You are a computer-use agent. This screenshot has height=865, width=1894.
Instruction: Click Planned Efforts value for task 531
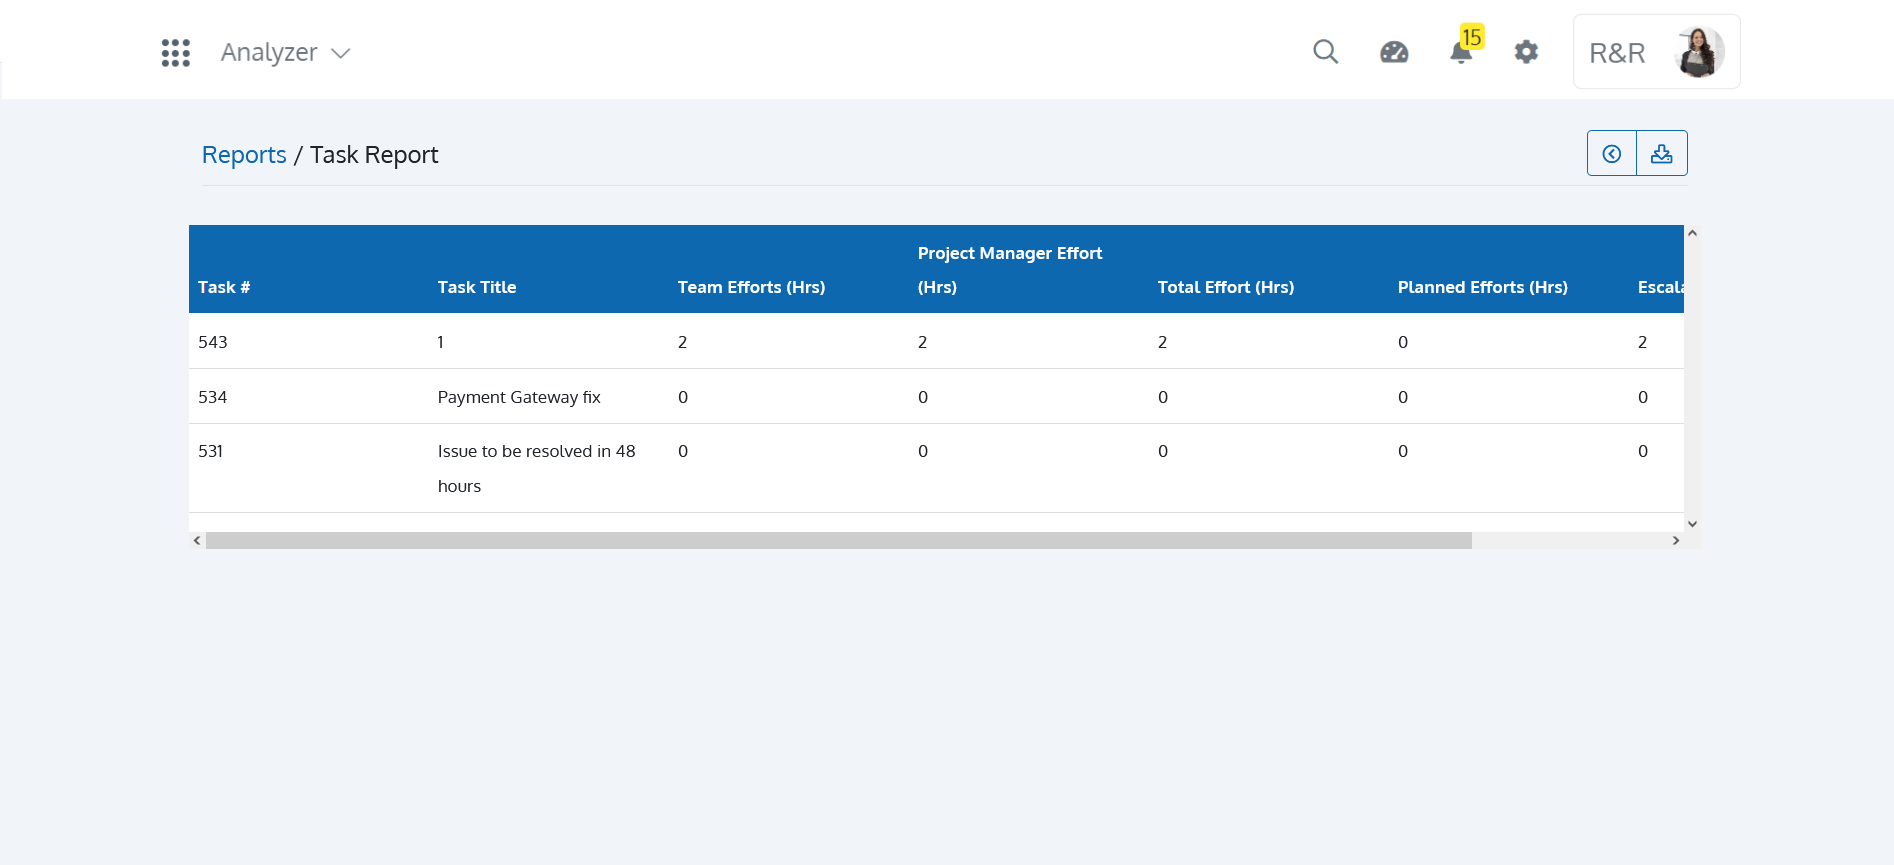(x=1403, y=451)
